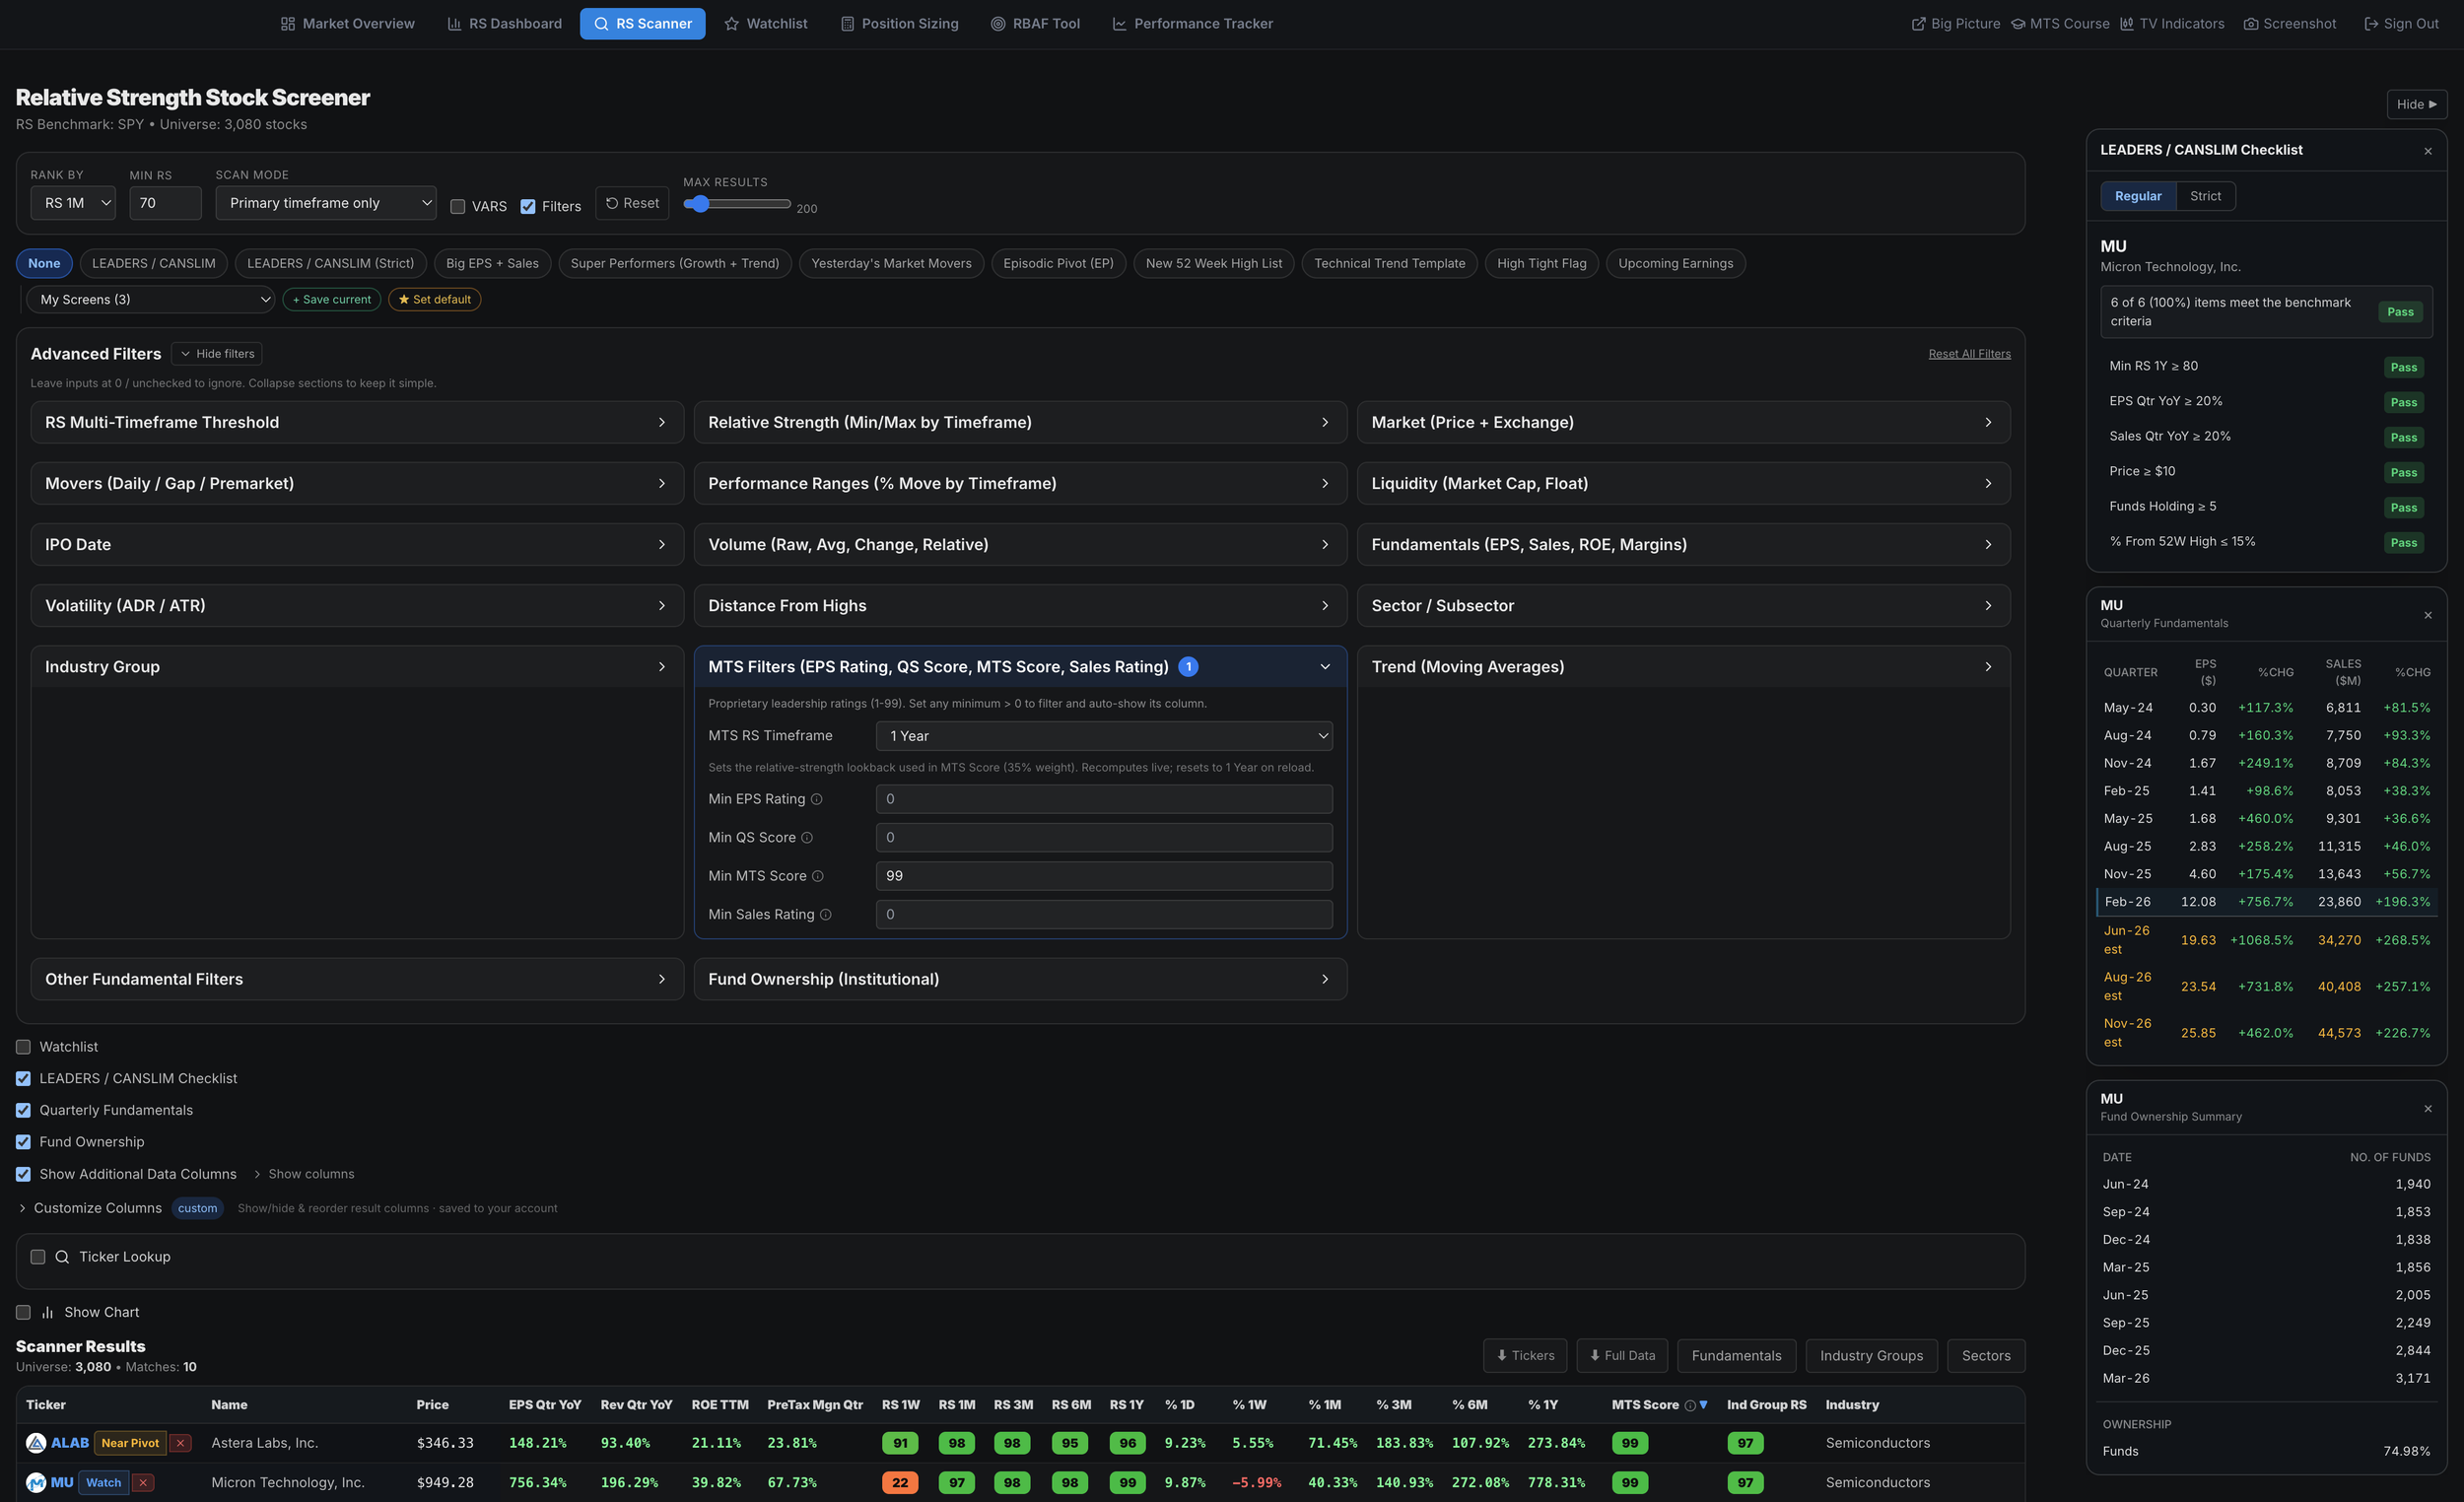
Task: Uncheck Show Additional Data Columns checkbox
Action: pyautogui.click(x=23, y=1174)
